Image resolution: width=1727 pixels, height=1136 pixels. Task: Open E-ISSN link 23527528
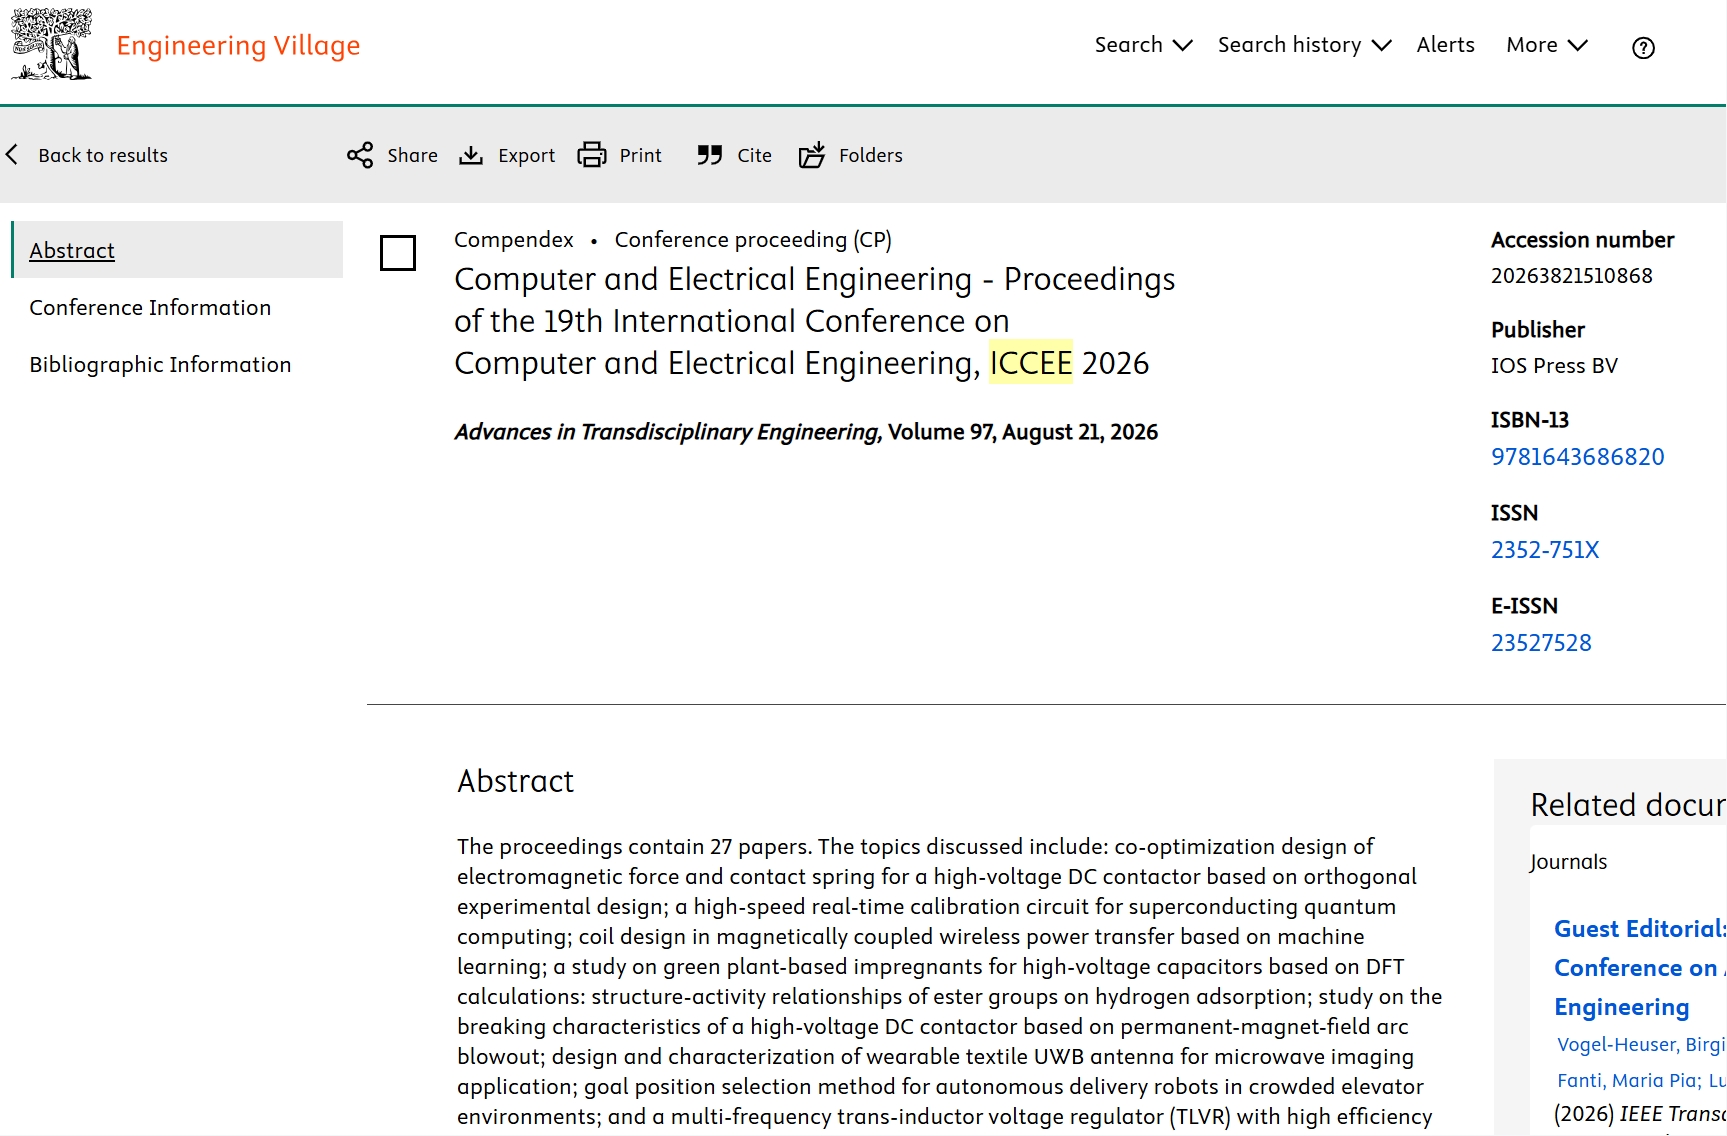point(1541,643)
